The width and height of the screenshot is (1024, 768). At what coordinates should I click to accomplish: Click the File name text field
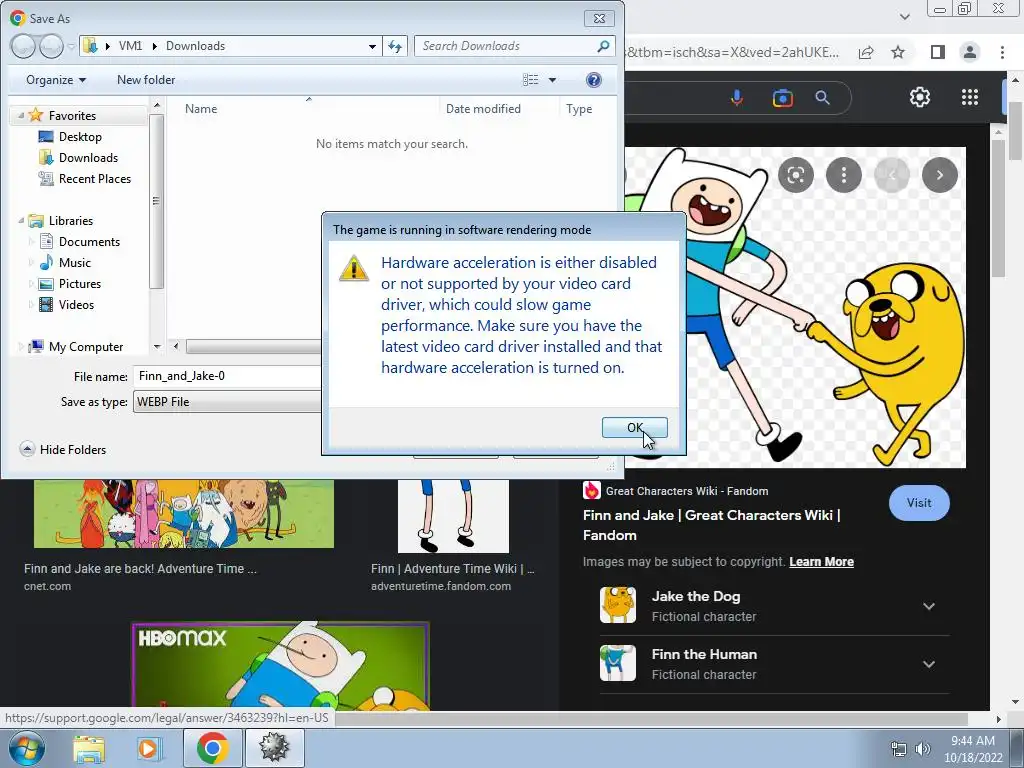pyautogui.click(x=227, y=376)
